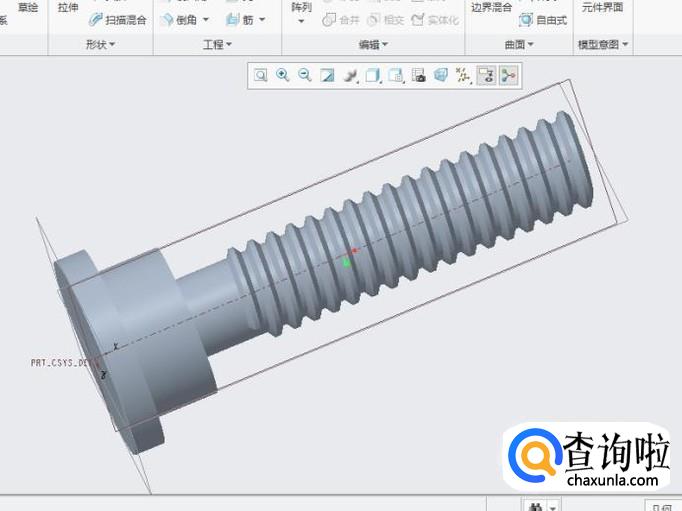
Task: Click the Zoom In magnifier icon
Action: tap(283, 76)
